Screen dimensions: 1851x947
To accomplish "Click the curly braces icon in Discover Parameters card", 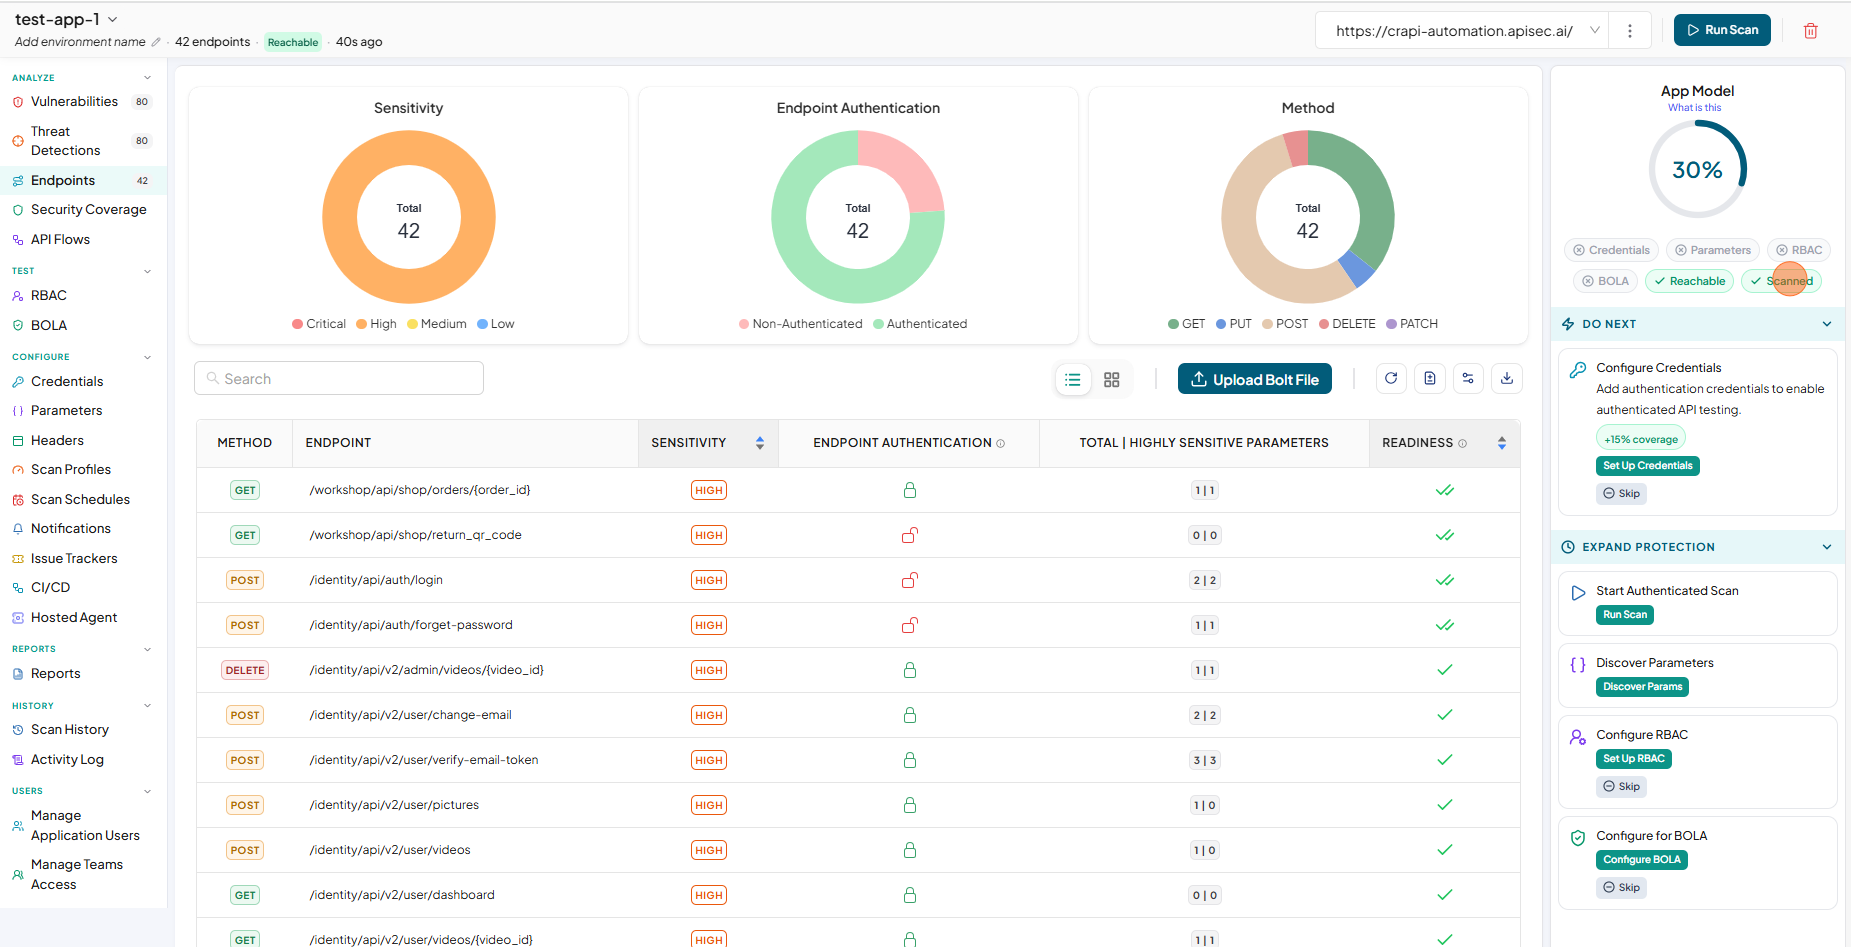I will point(1578,665).
